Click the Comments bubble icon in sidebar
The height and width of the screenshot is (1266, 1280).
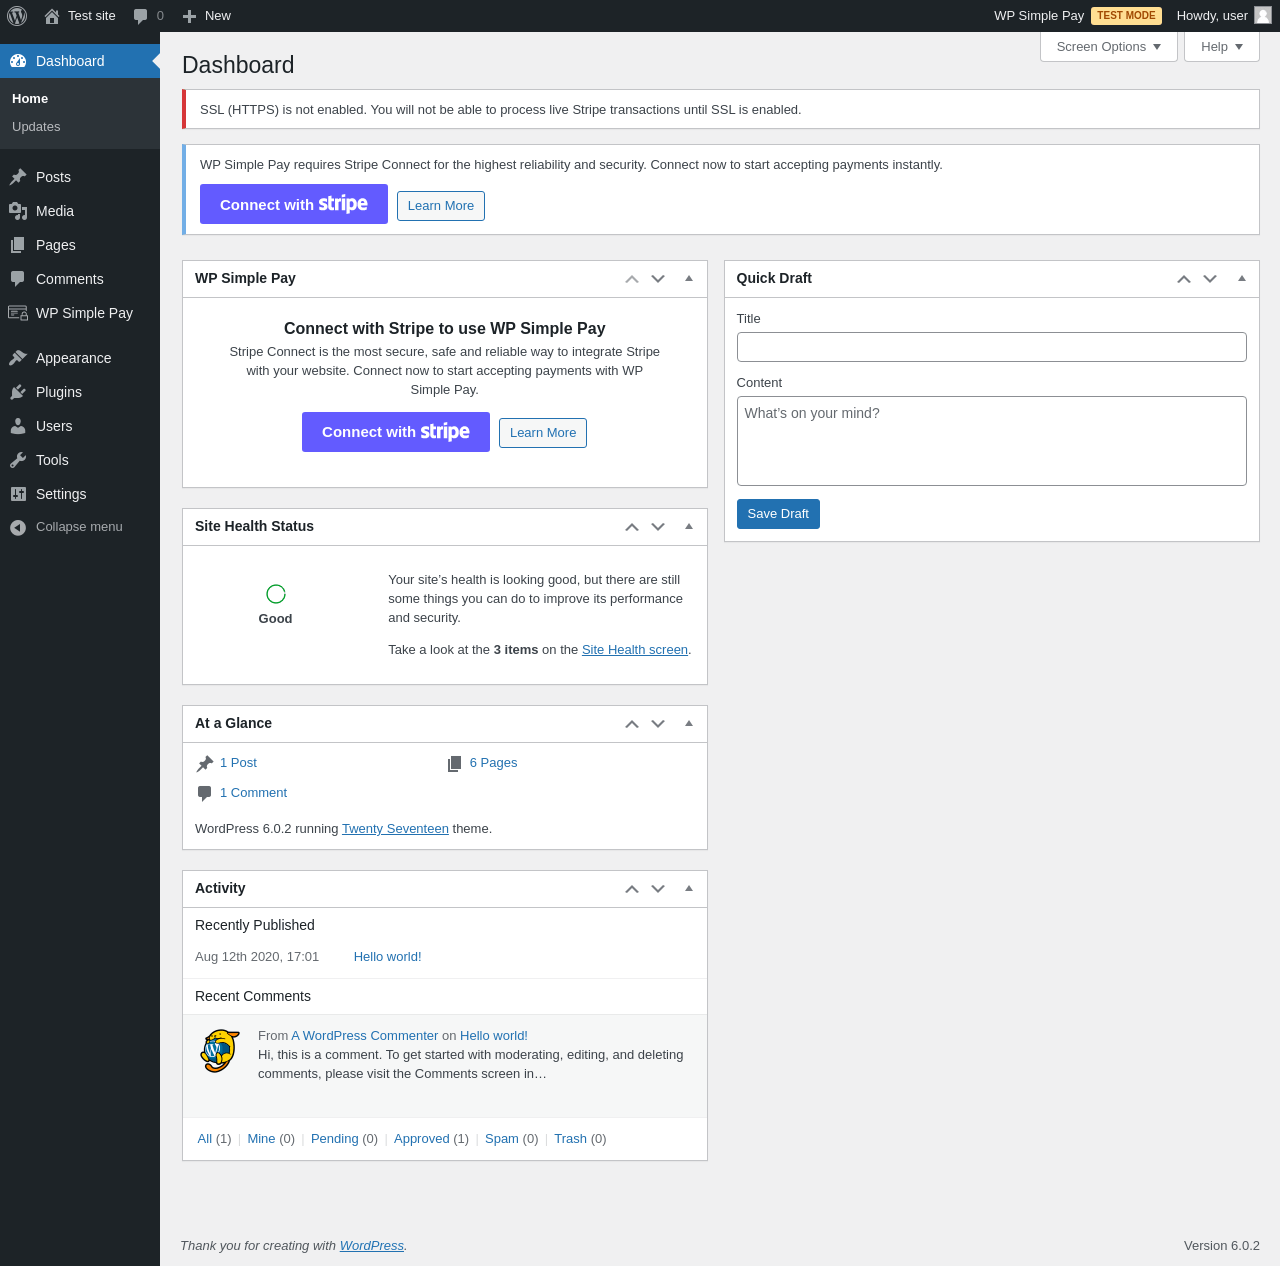pyautogui.click(x=18, y=279)
